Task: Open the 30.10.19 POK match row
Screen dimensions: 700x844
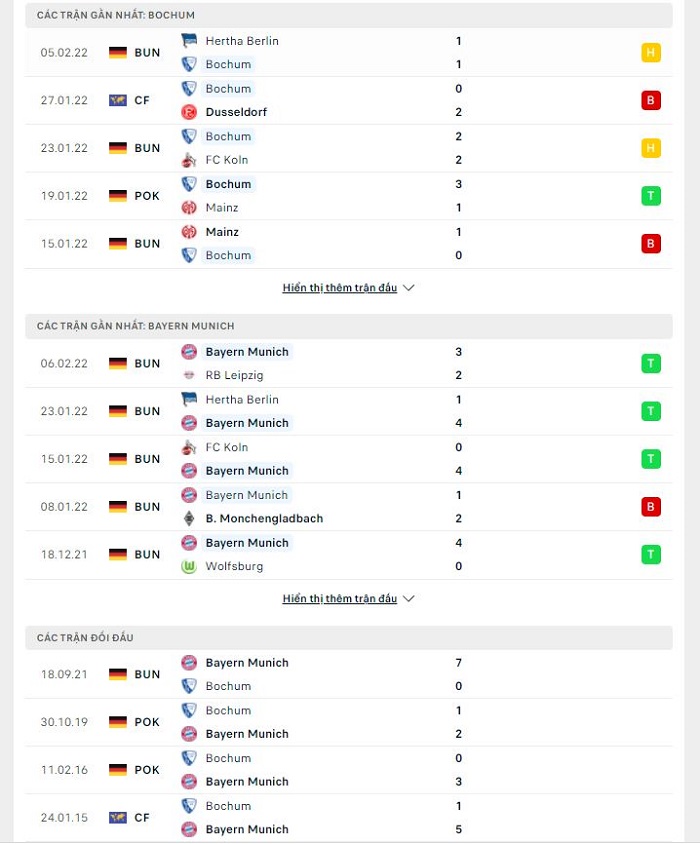Action: 349,722
